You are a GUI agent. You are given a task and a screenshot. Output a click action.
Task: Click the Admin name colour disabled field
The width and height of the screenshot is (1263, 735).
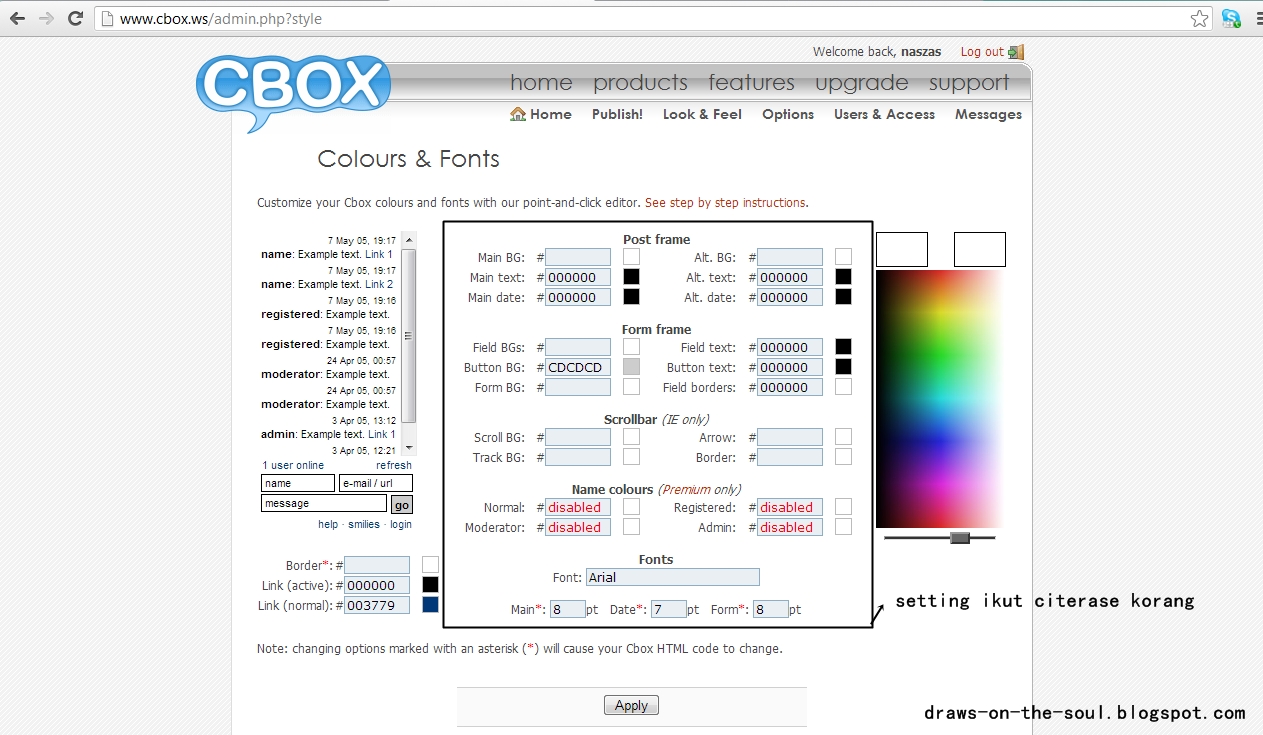pyautogui.click(x=790, y=527)
